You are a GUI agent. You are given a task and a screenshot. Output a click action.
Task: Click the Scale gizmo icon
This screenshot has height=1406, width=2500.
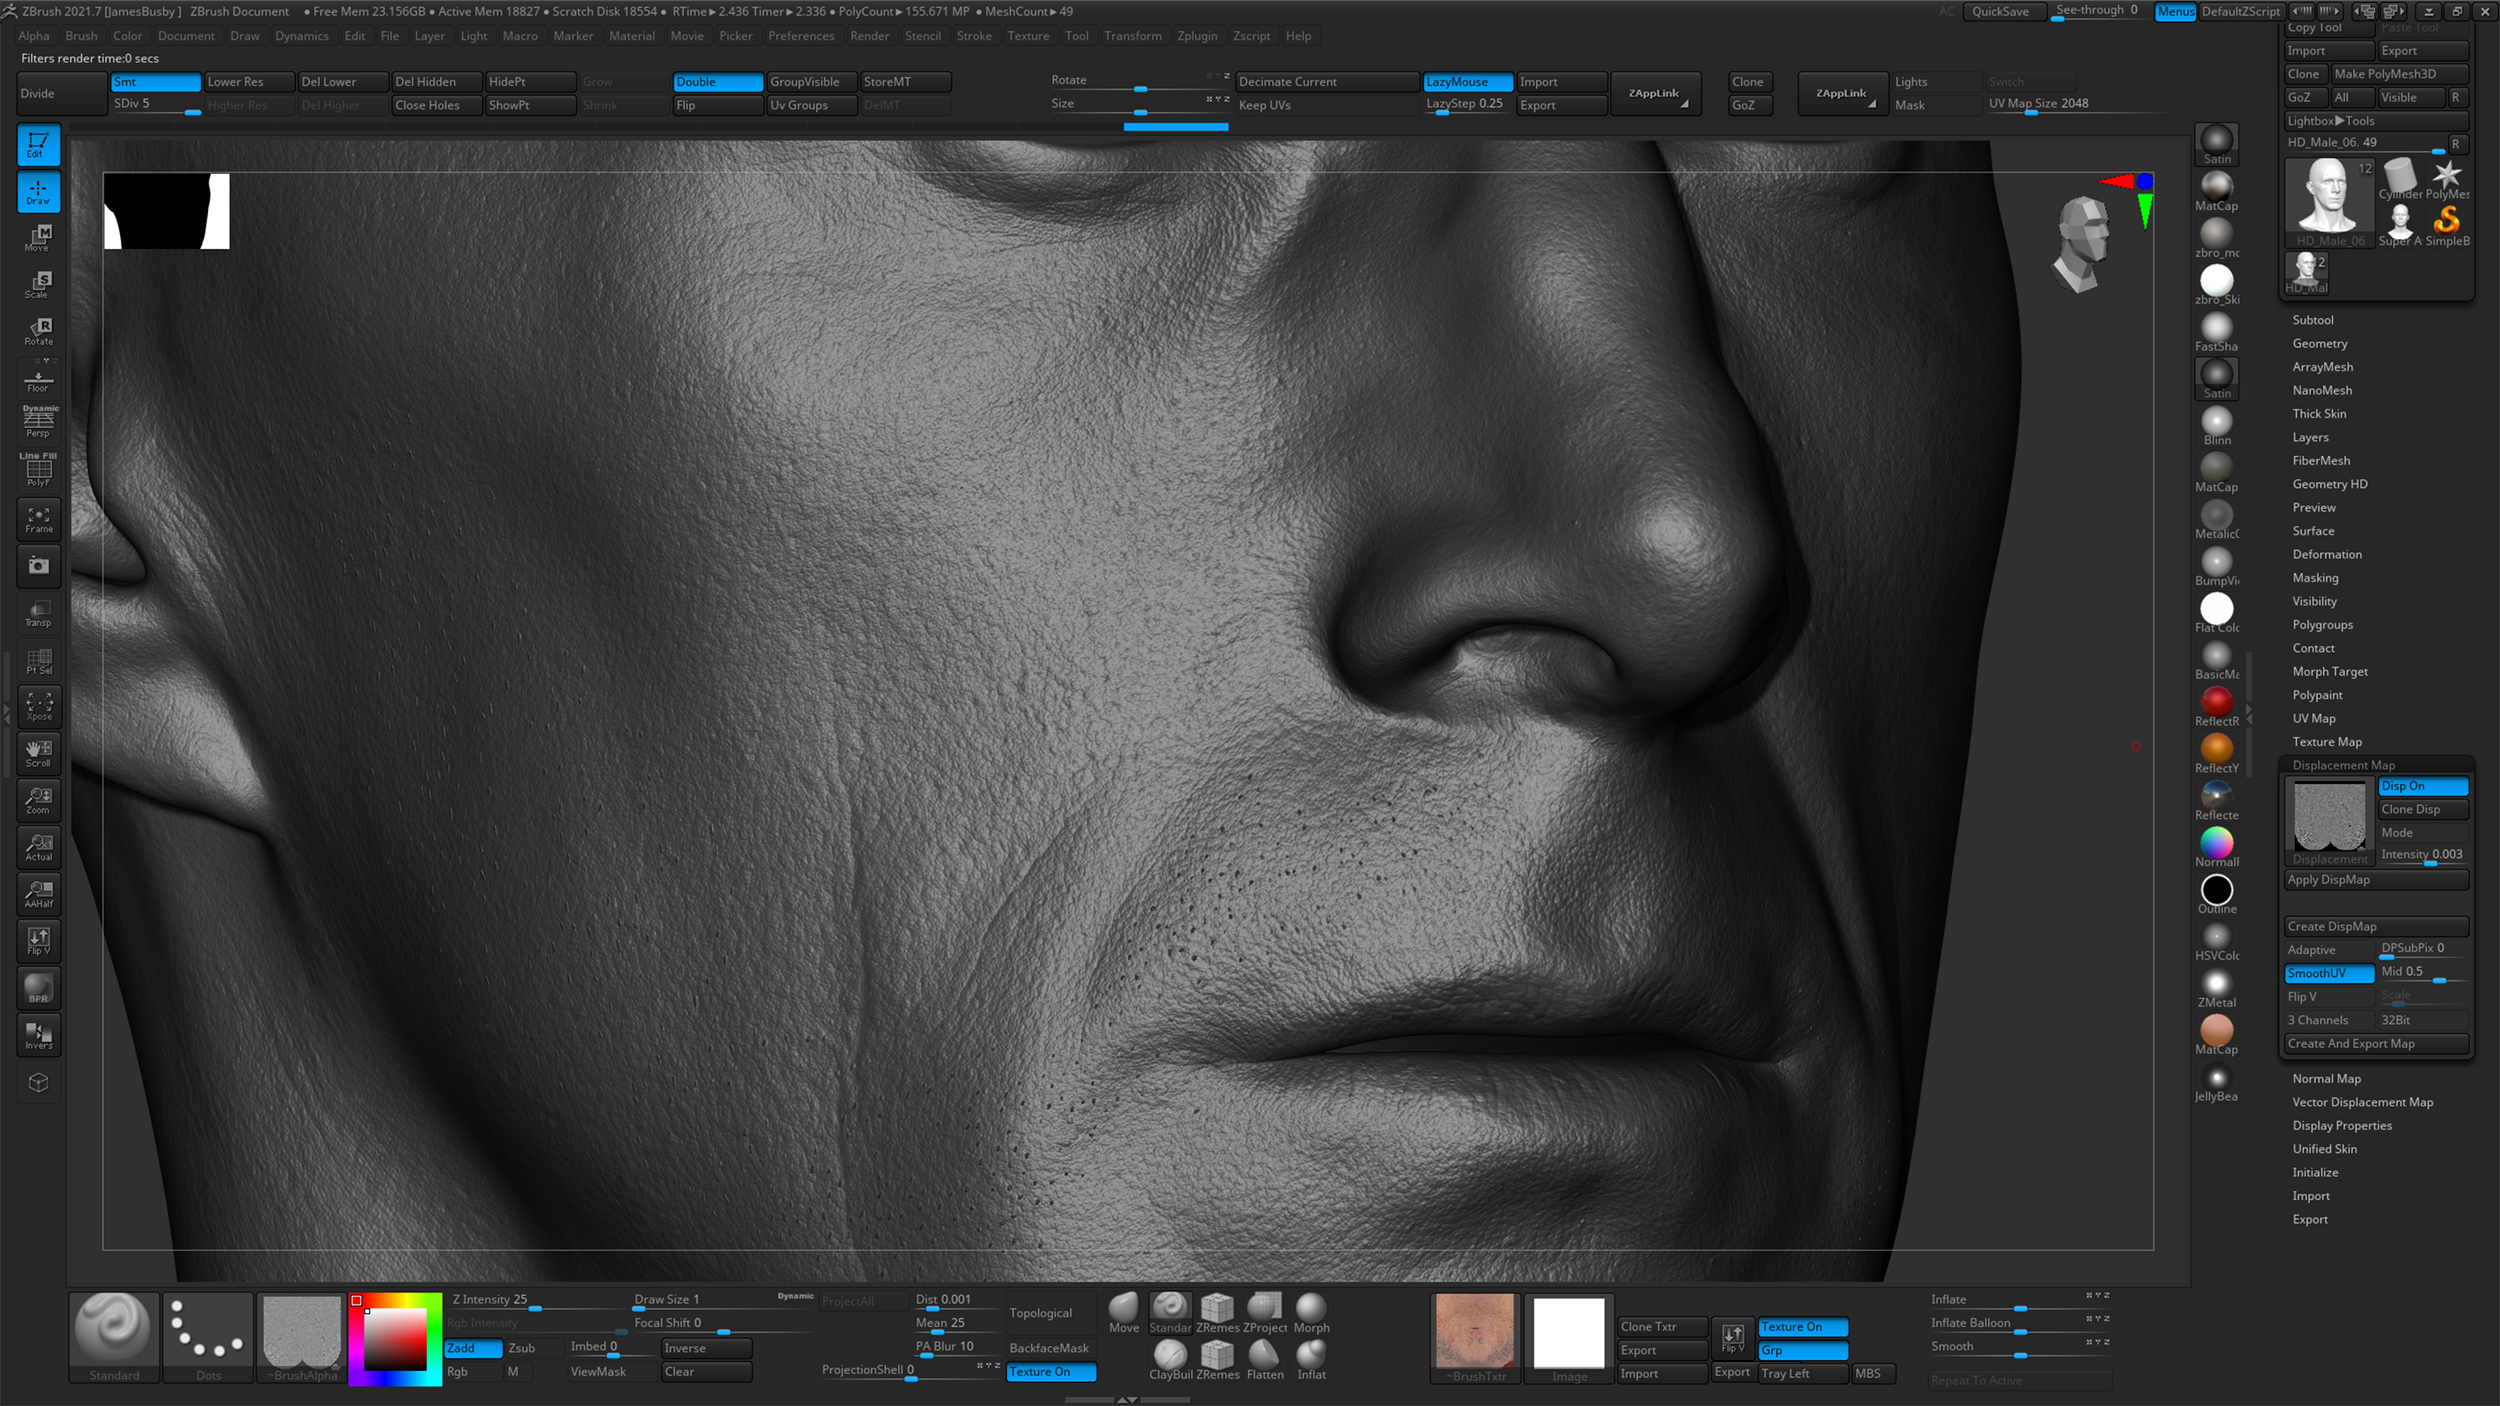click(x=38, y=285)
